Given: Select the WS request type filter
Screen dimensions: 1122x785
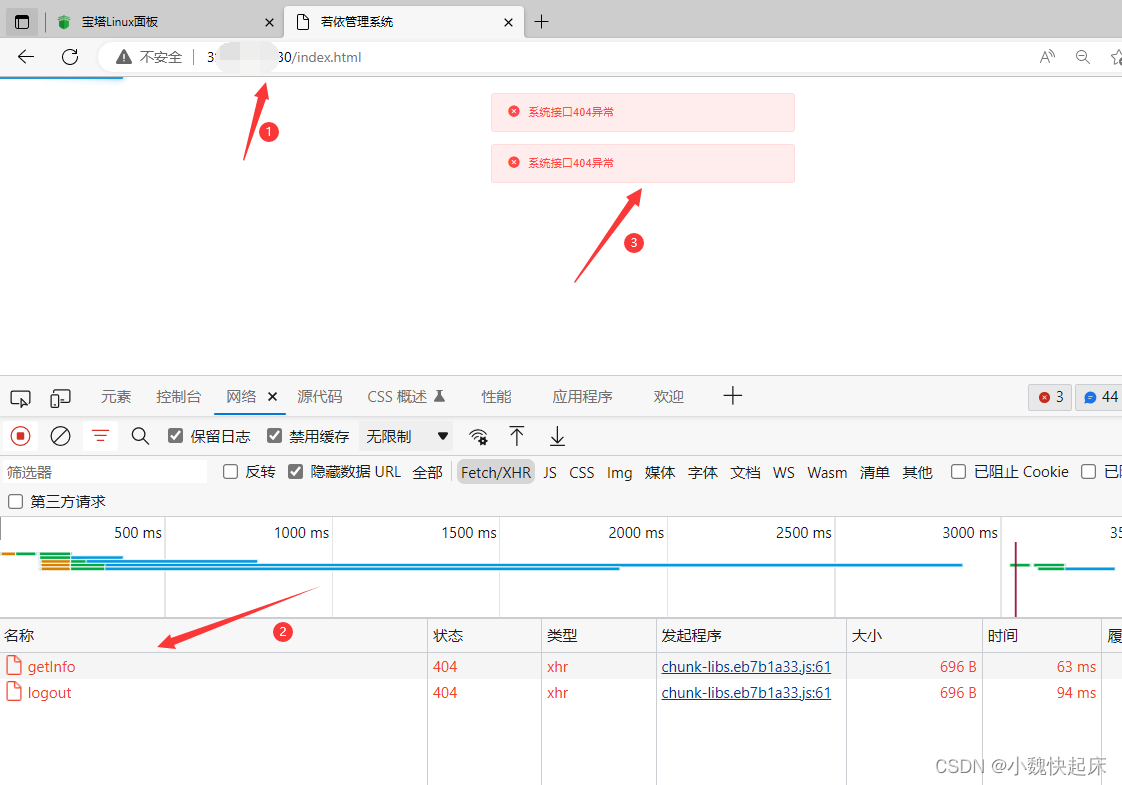Looking at the screenshot, I should 784,472.
